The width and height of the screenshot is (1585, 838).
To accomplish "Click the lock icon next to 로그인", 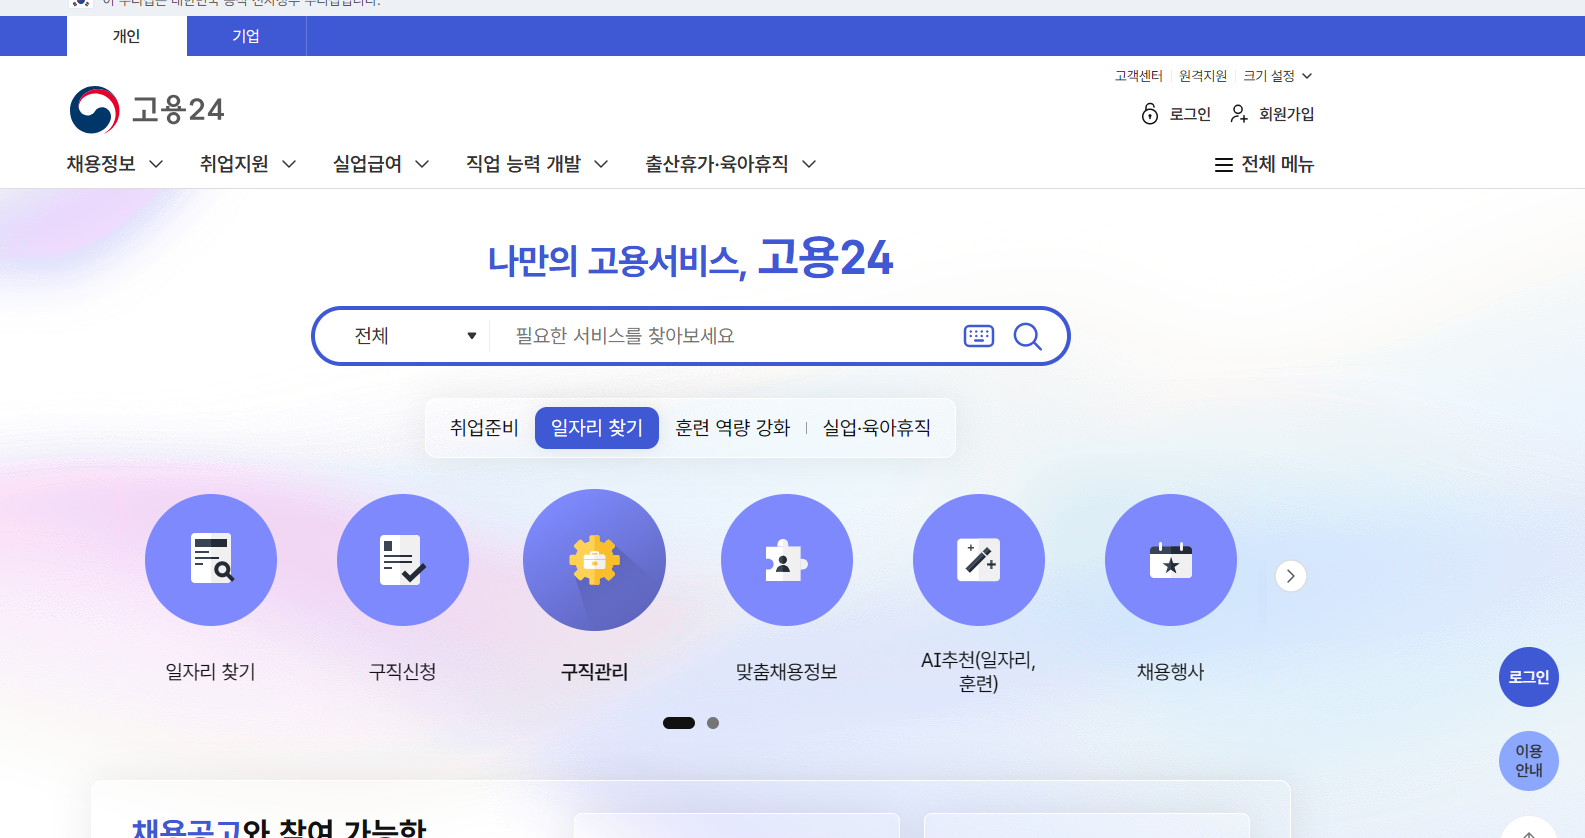I will pos(1150,114).
